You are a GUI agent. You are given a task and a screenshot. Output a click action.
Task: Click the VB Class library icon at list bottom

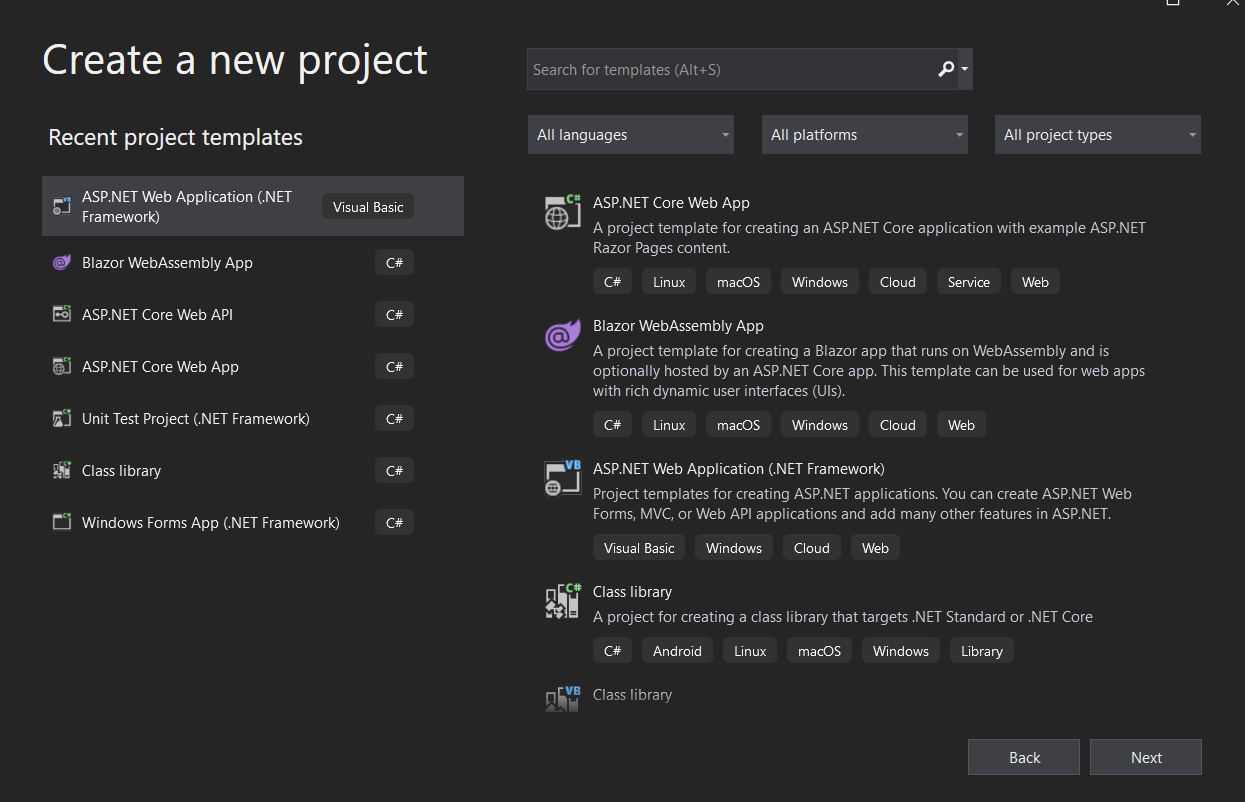coord(562,698)
